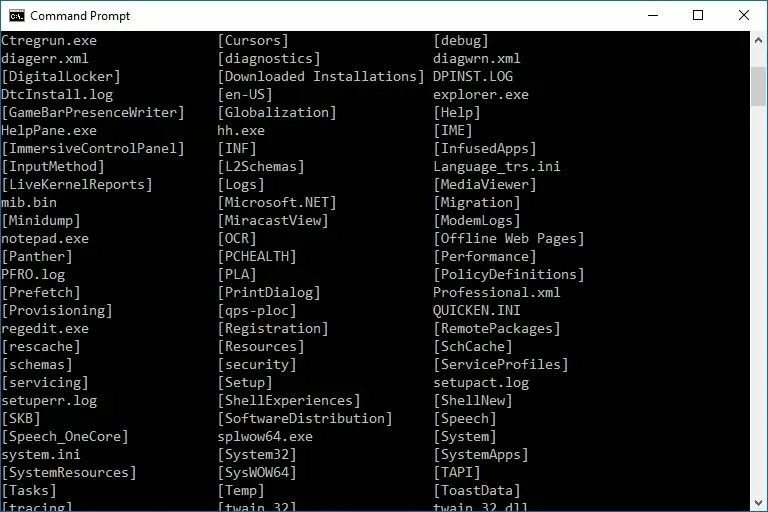Click the Command Prompt system icon

point(17,16)
